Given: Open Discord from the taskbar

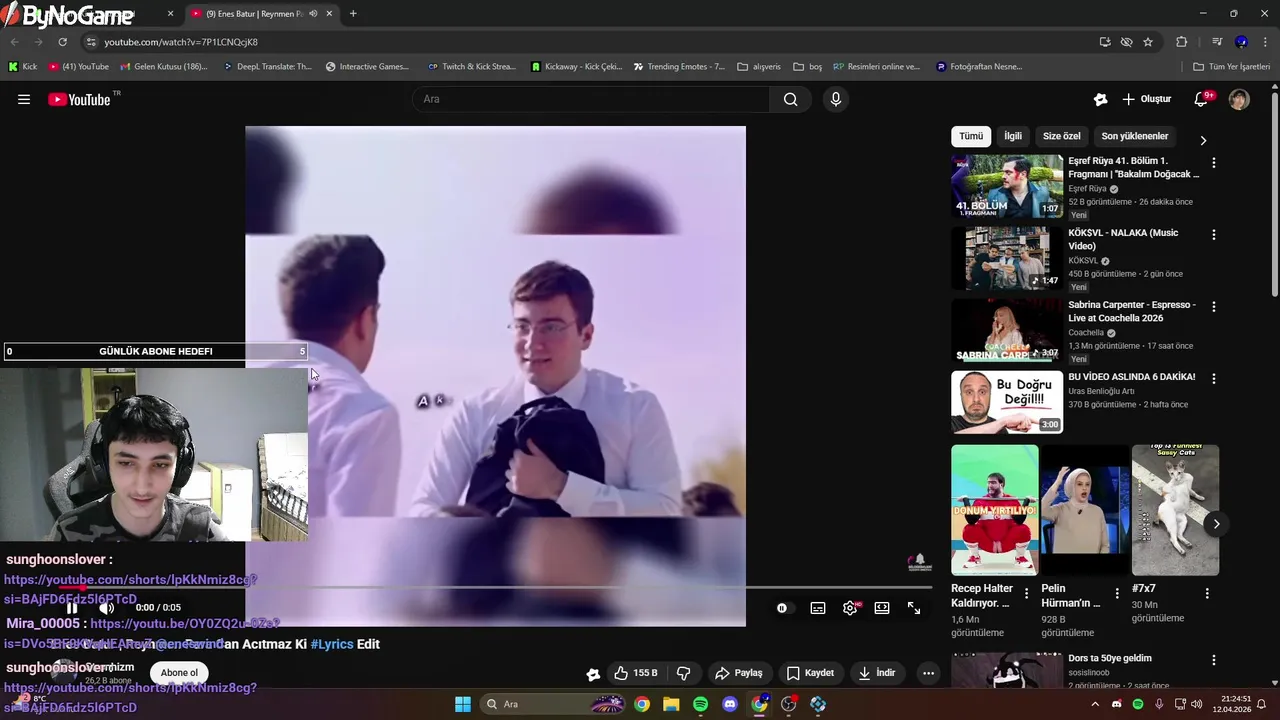Looking at the screenshot, I should coord(730,704).
